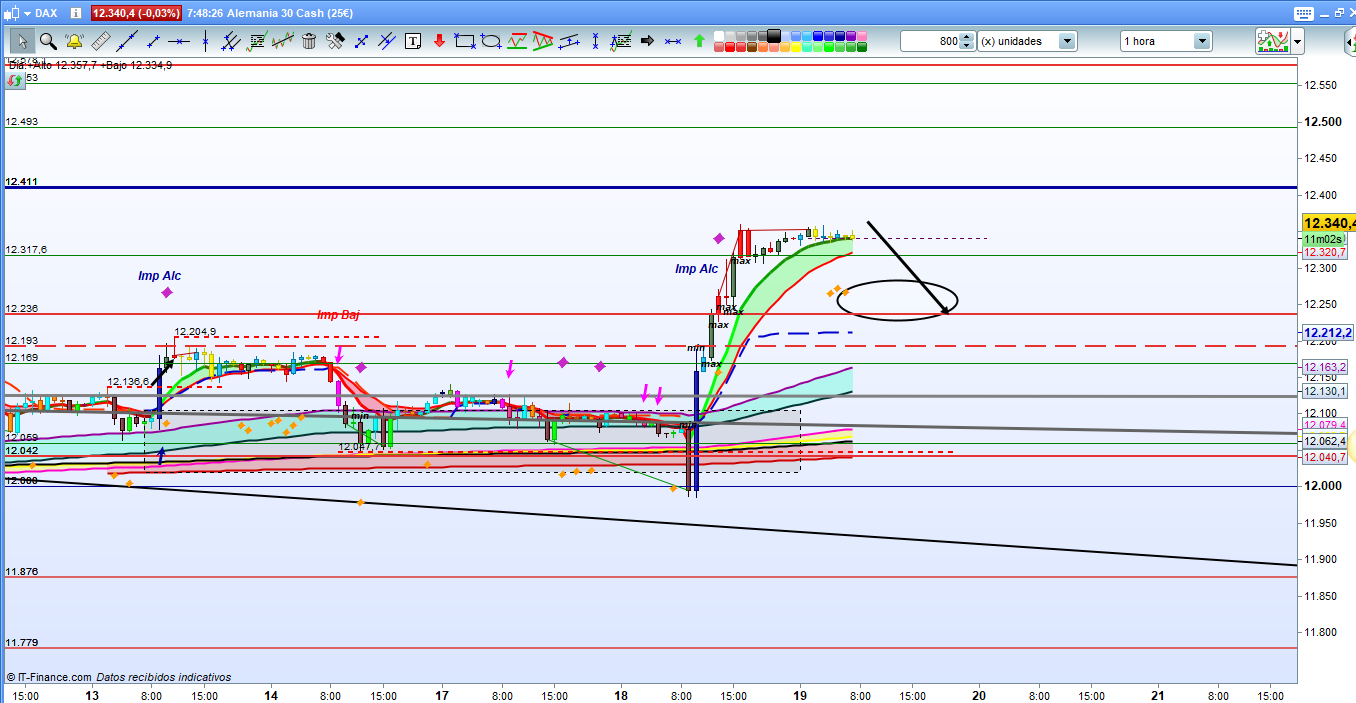The image size is (1356, 703).
Task: Click the add indicators chart button
Action: 1272,41
